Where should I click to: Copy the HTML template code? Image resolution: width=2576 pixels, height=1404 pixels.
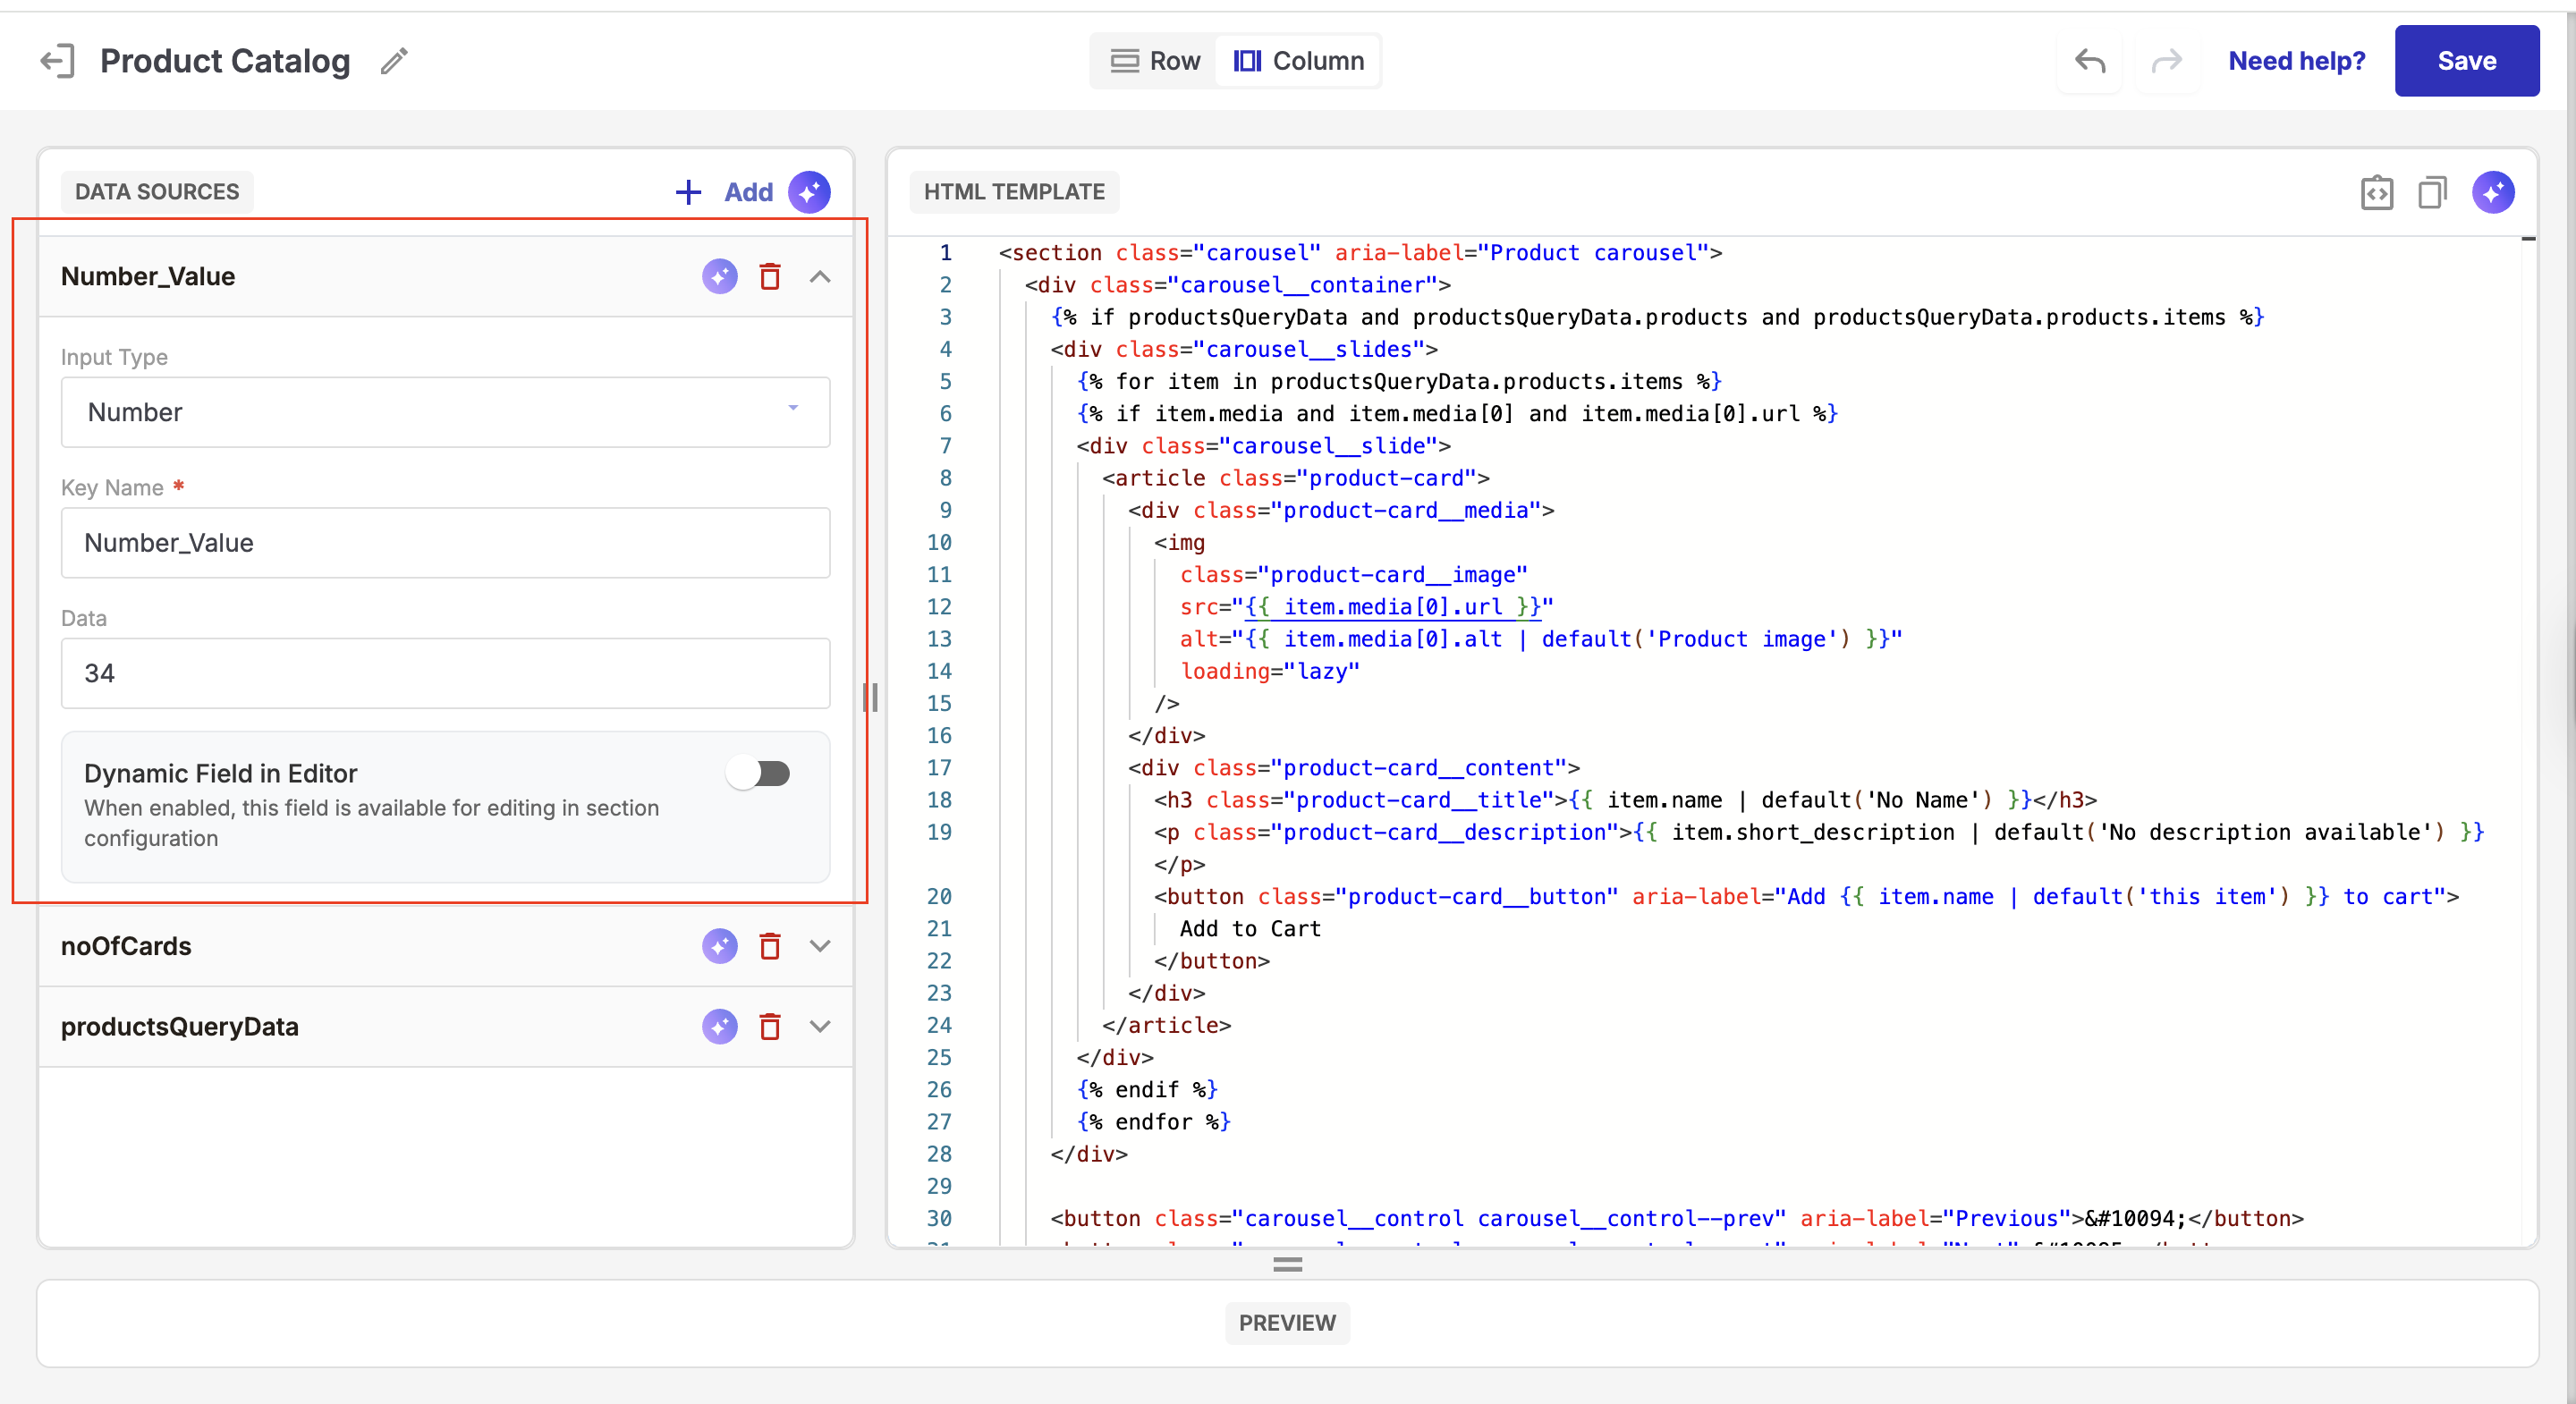[2432, 192]
